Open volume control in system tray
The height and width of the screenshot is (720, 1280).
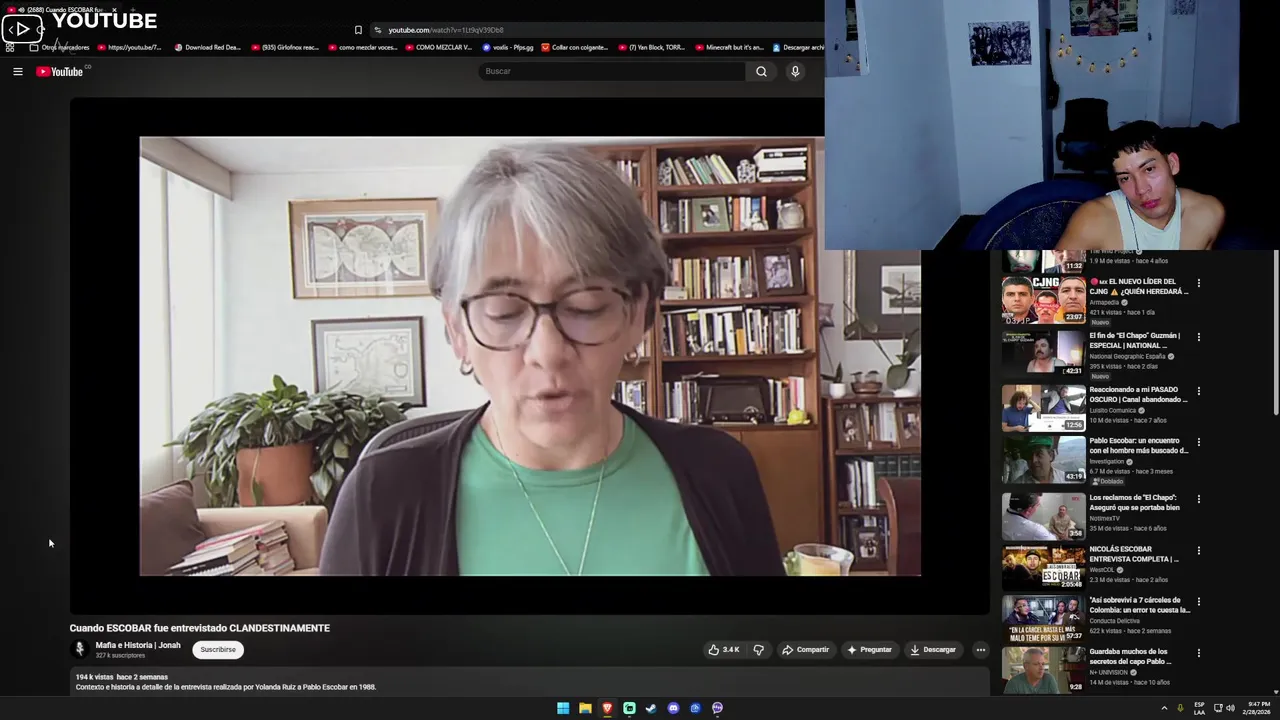(x=1230, y=708)
